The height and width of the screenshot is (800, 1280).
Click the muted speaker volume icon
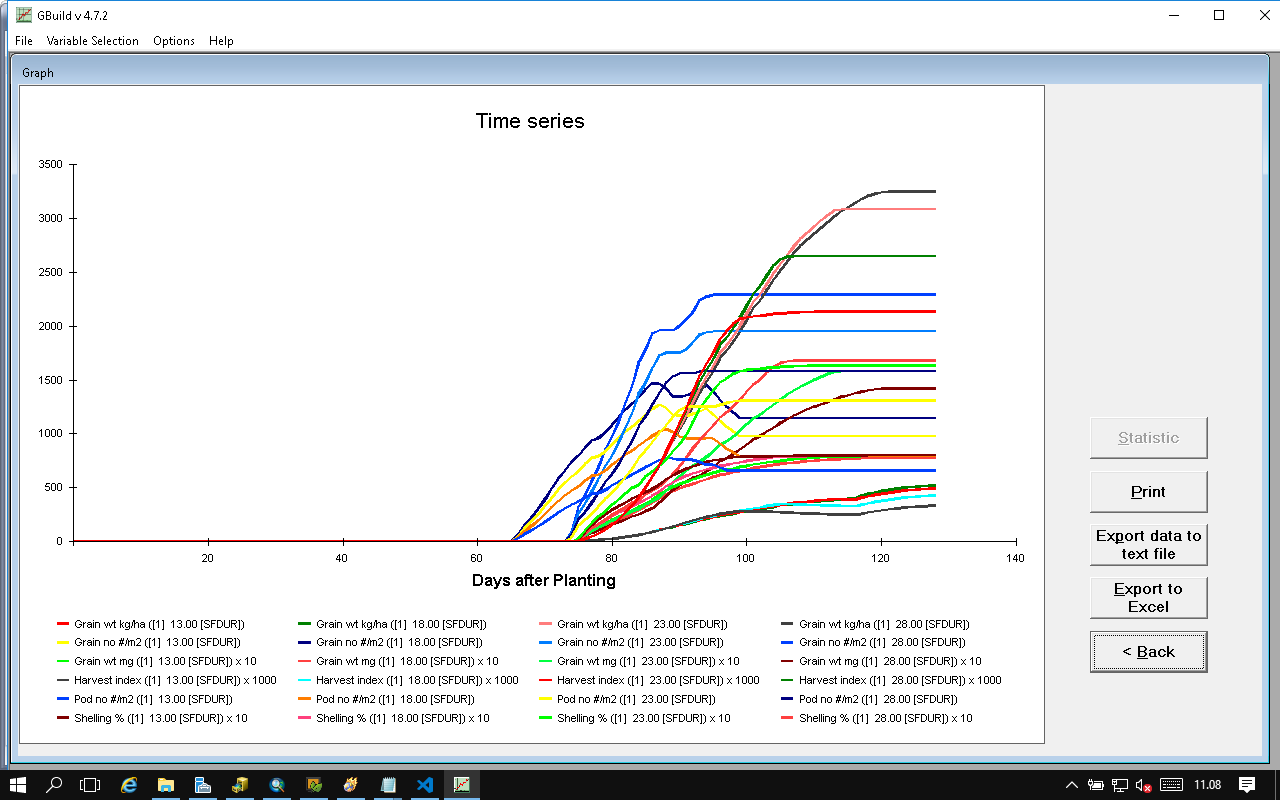click(1144, 786)
